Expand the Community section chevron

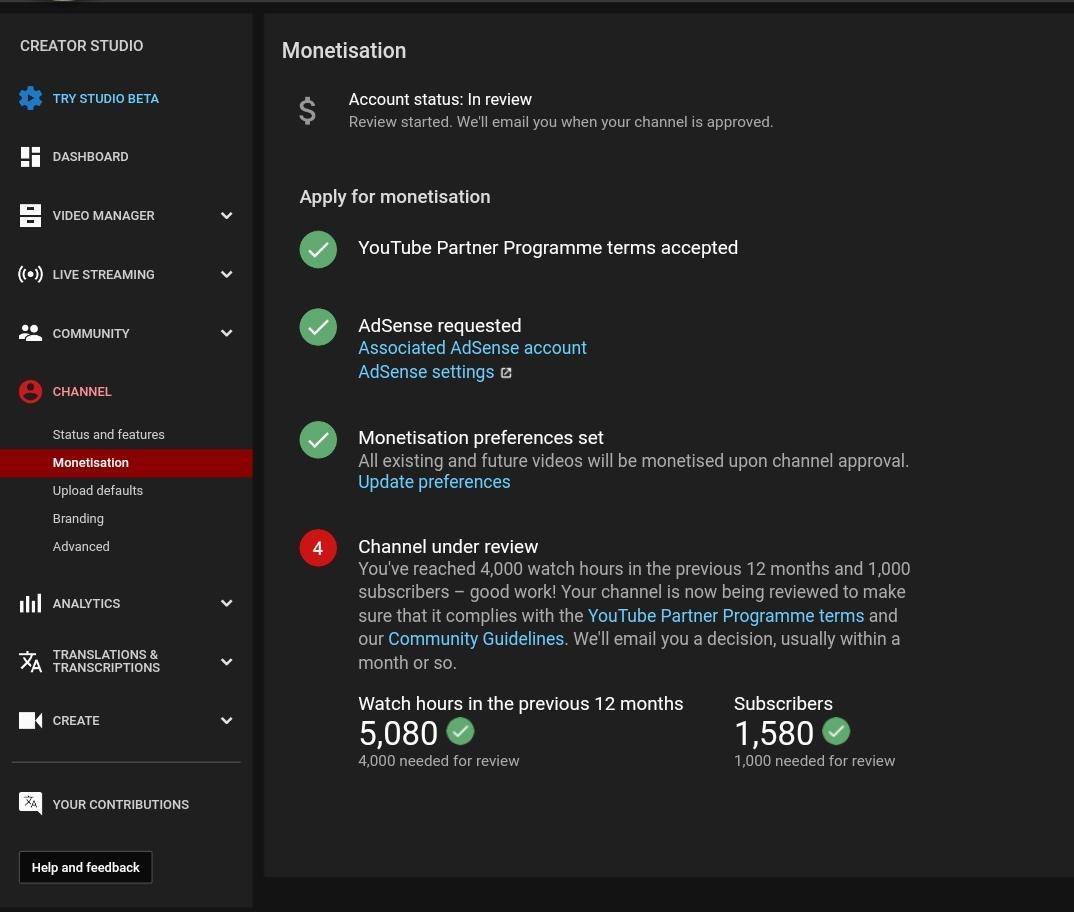tap(227, 333)
